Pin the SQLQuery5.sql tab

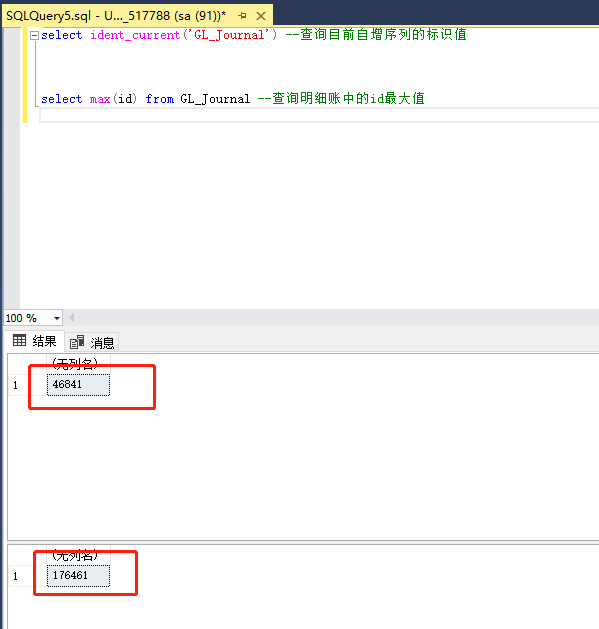pos(242,16)
